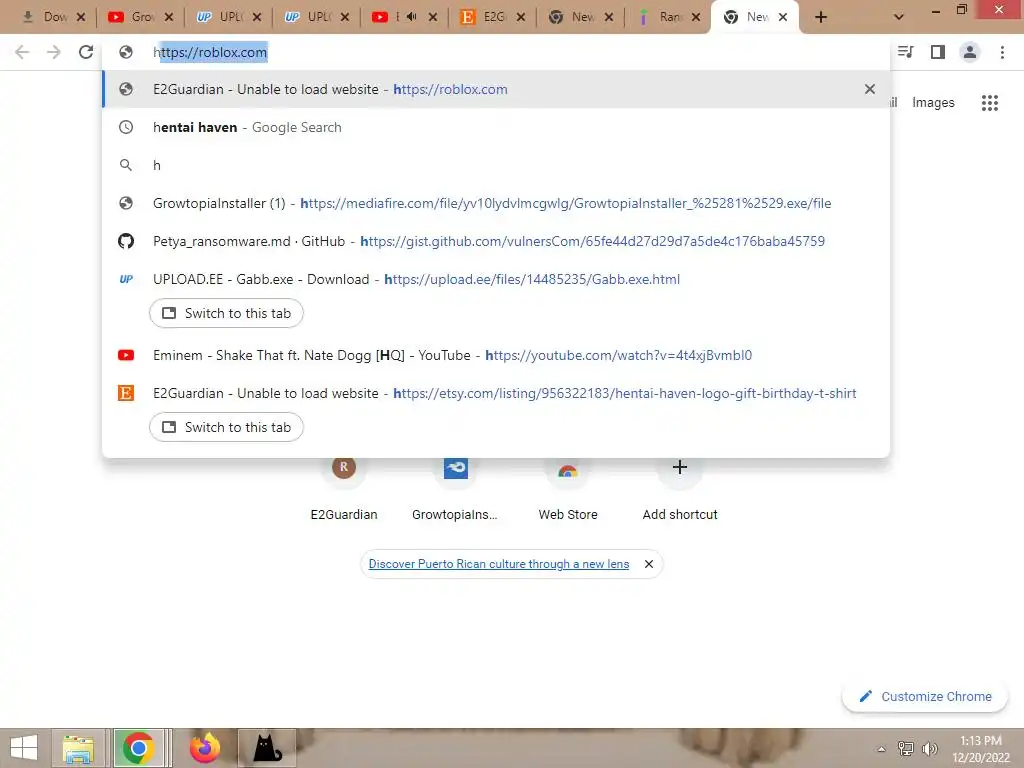Viewport: 1024px width, 768px height.
Task: Click the orange E icon of etsy suggestion
Action: pyautogui.click(x=126, y=393)
